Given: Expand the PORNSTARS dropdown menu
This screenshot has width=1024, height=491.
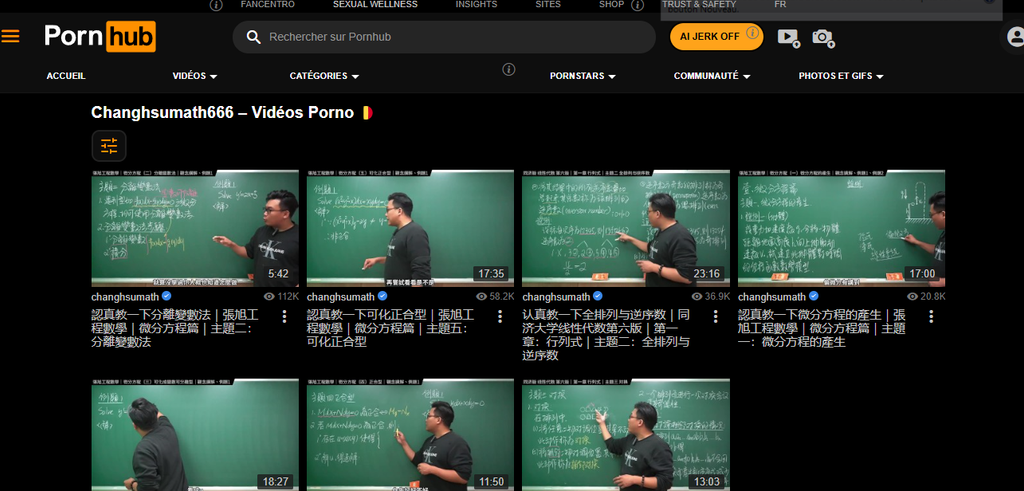Looking at the screenshot, I should [x=583, y=76].
